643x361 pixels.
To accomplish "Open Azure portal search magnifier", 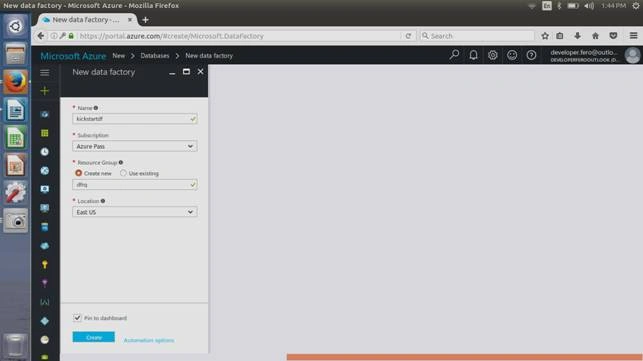I will click(x=454, y=55).
